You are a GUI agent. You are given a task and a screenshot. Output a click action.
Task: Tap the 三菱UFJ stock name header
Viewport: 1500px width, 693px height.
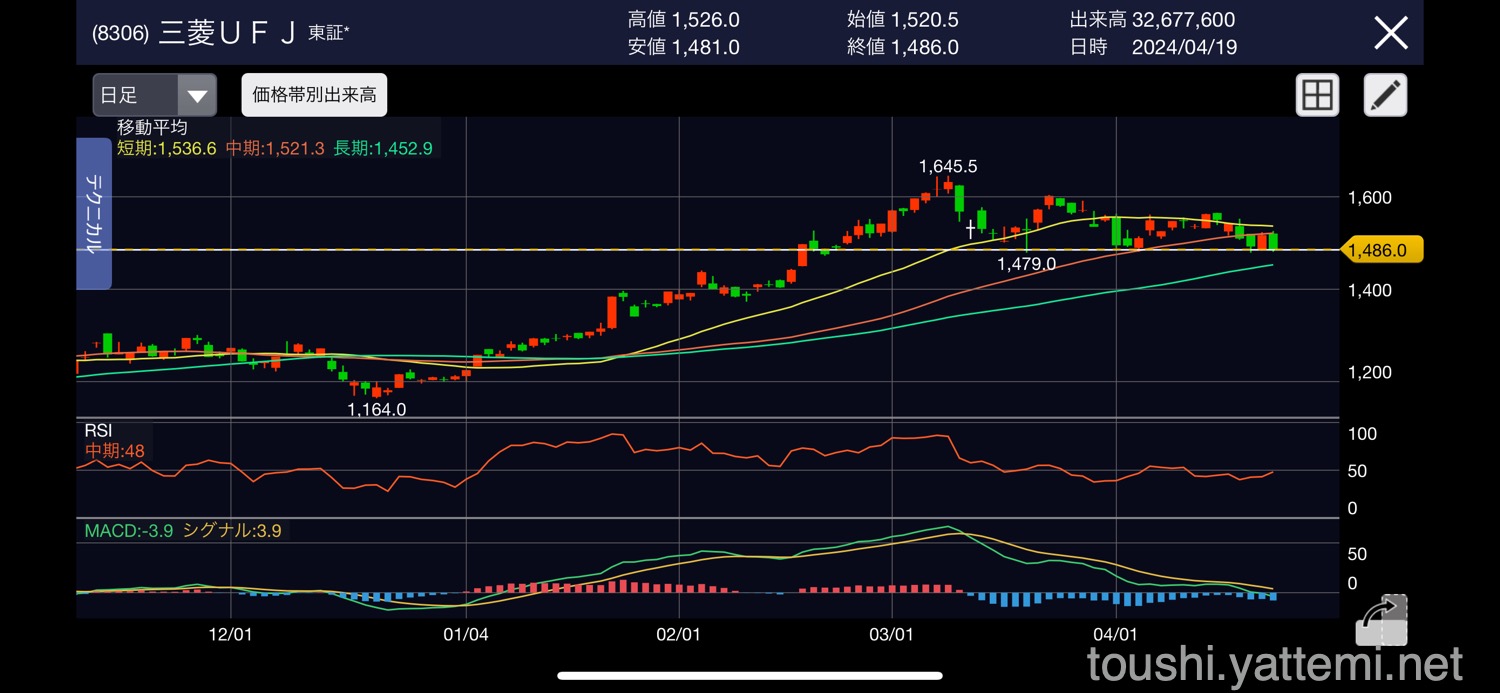click(x=227, y=33)
